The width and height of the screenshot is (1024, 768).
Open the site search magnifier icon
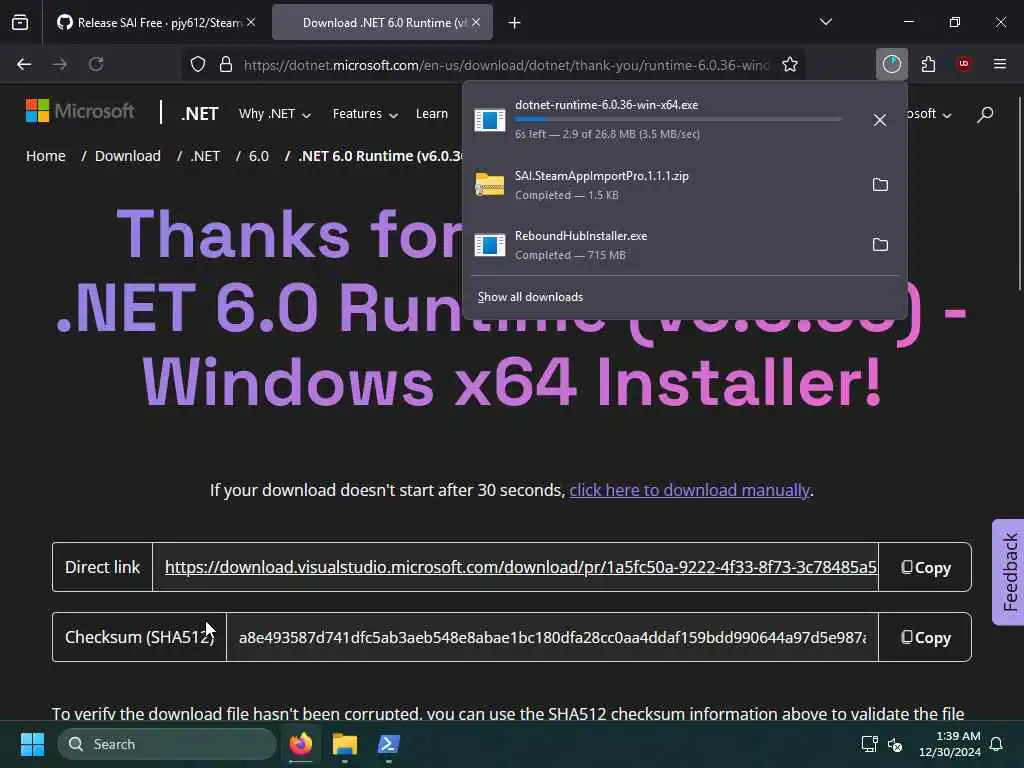[x=985, y=114]
